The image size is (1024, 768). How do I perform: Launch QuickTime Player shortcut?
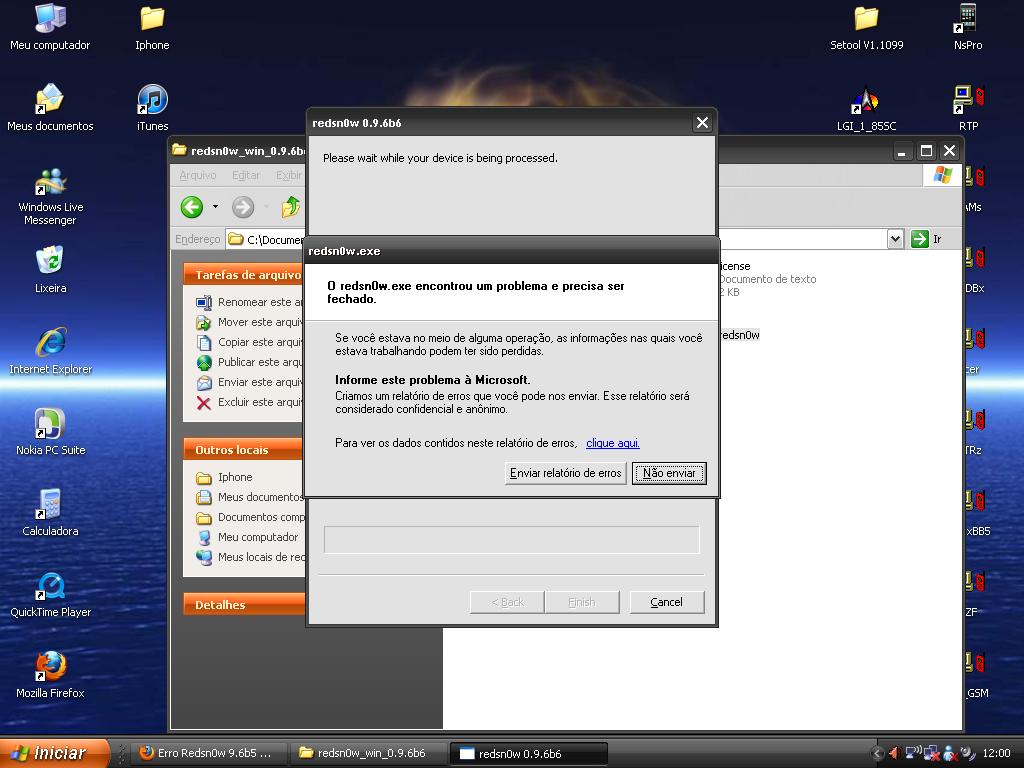[50, 593]
